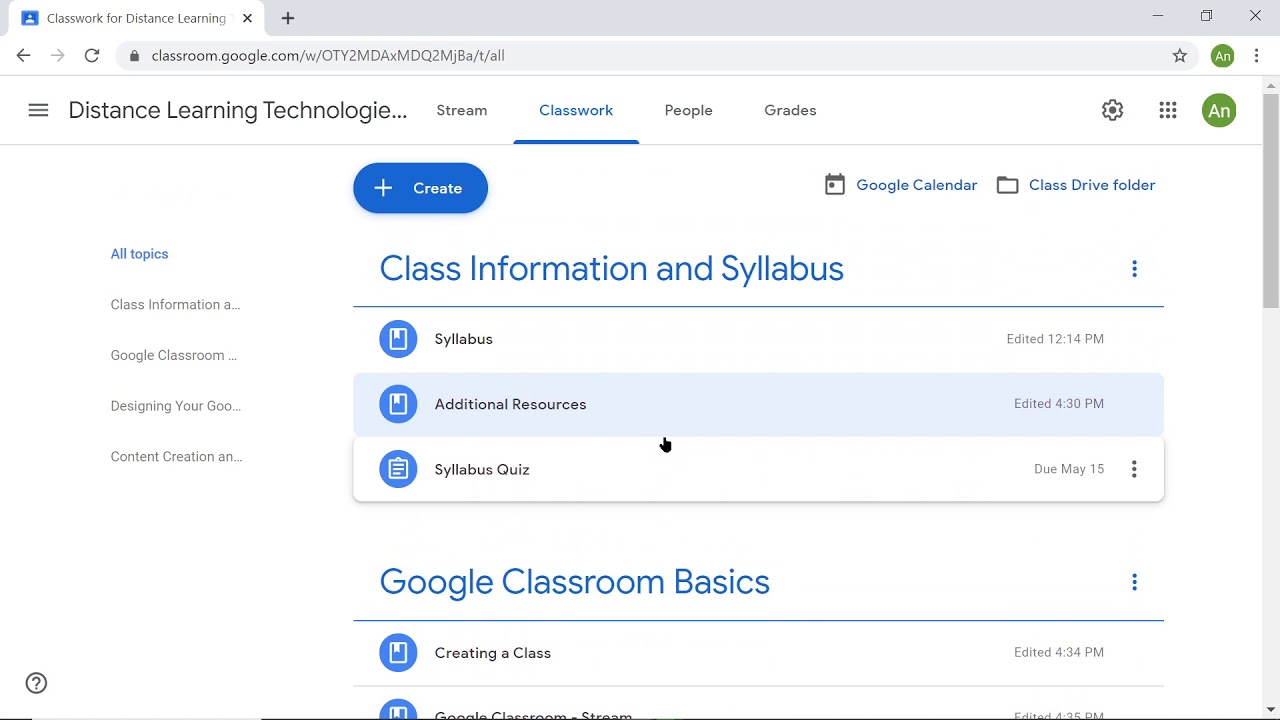View site info lock icon
1280x720 pixels.
point(134,56)
